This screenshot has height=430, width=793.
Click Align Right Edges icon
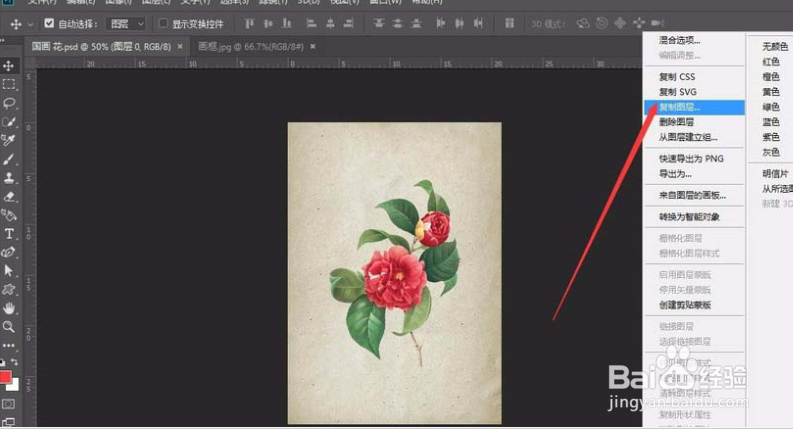(348, 23)
